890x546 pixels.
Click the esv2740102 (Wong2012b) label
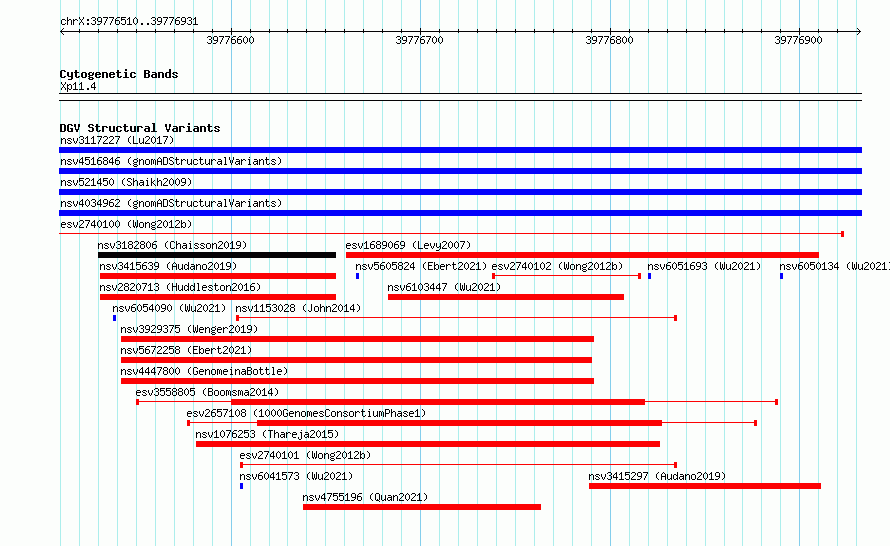(x=557, y=266)
